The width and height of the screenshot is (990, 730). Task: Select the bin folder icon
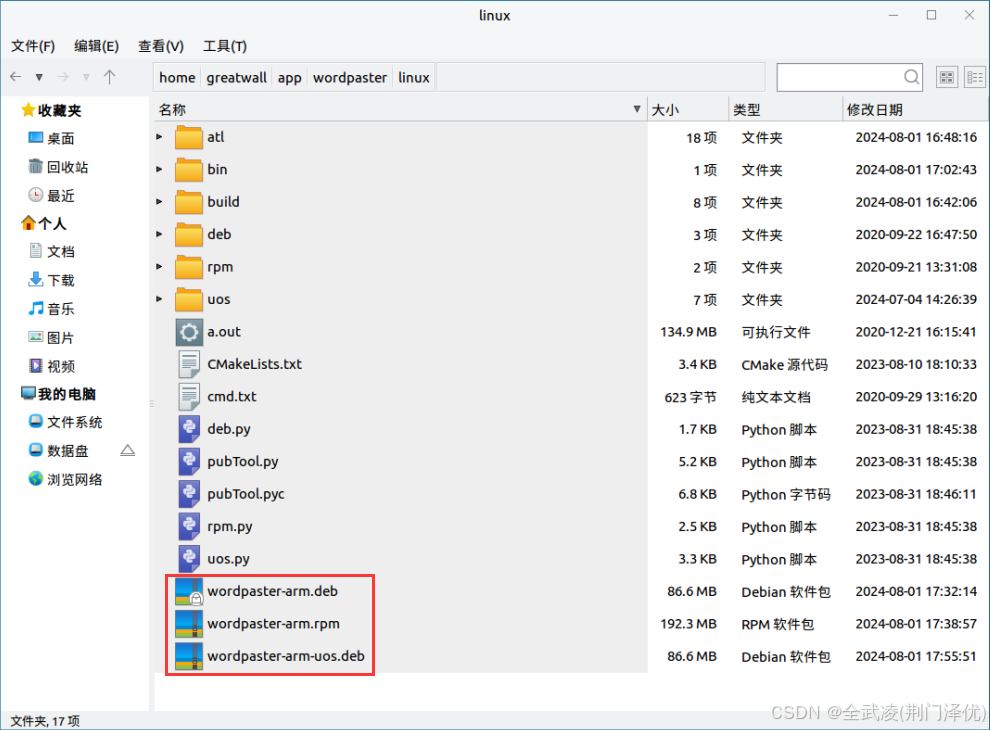tap(189, 169)
